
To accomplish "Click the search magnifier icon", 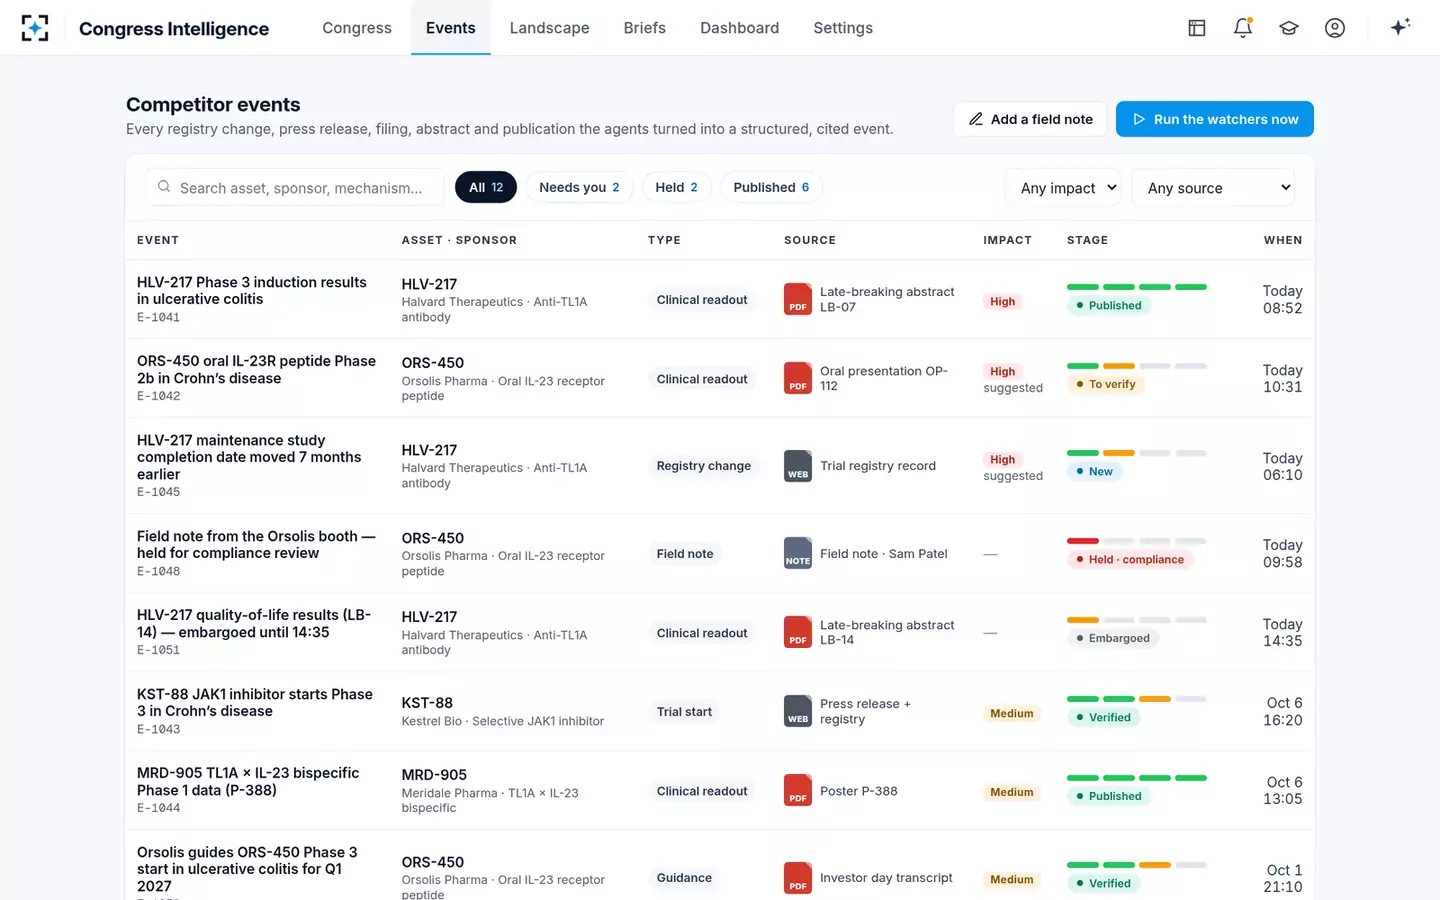I will point(164,187).
